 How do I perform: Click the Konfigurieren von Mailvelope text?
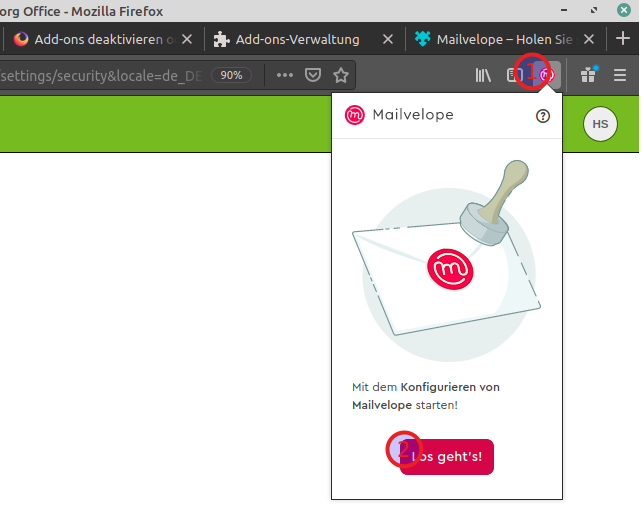click(x=426, y=396)
